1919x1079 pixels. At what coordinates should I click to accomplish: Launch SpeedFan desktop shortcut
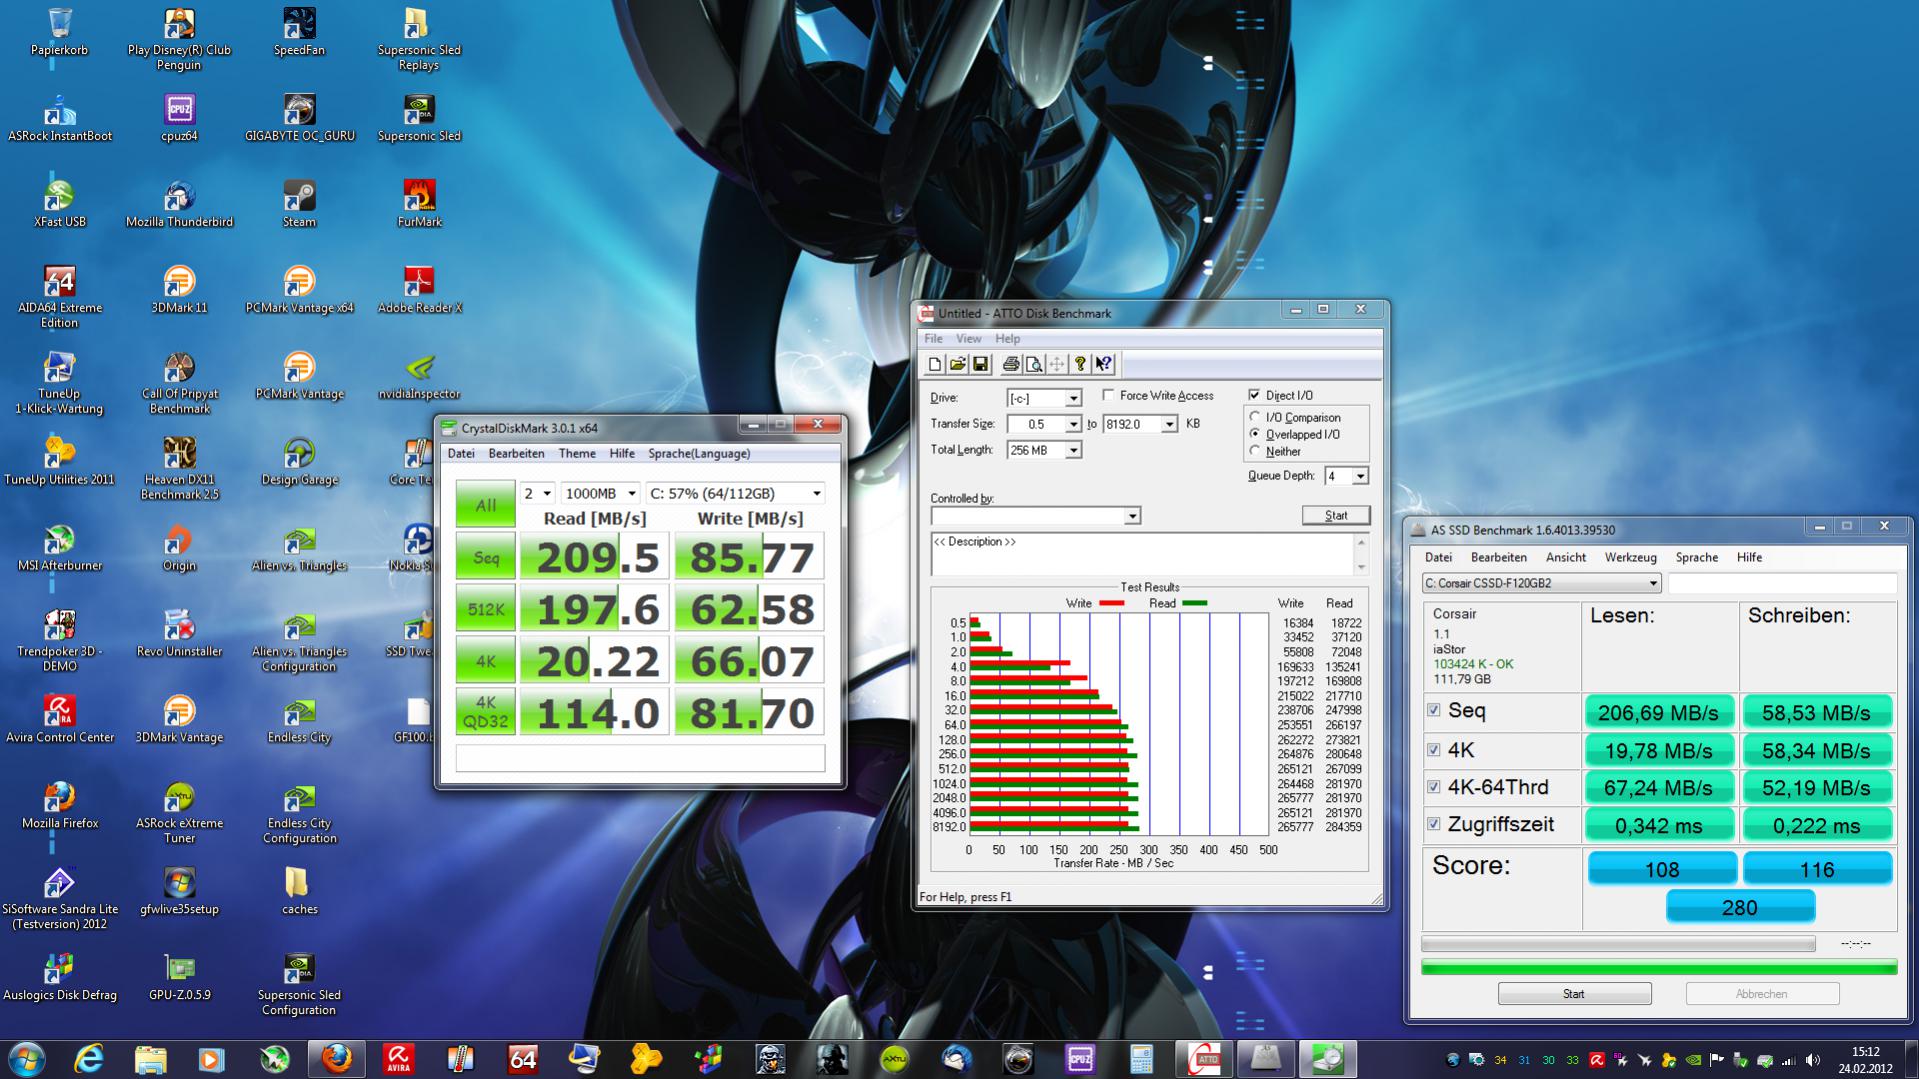coord(299,32)
